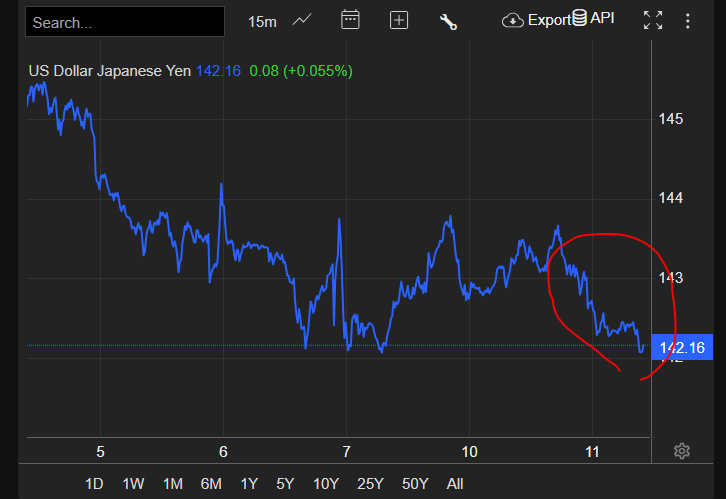Choose the 1Y time range
The height and width of the screenshot is (499, 726).
click(x=248, y=484)
